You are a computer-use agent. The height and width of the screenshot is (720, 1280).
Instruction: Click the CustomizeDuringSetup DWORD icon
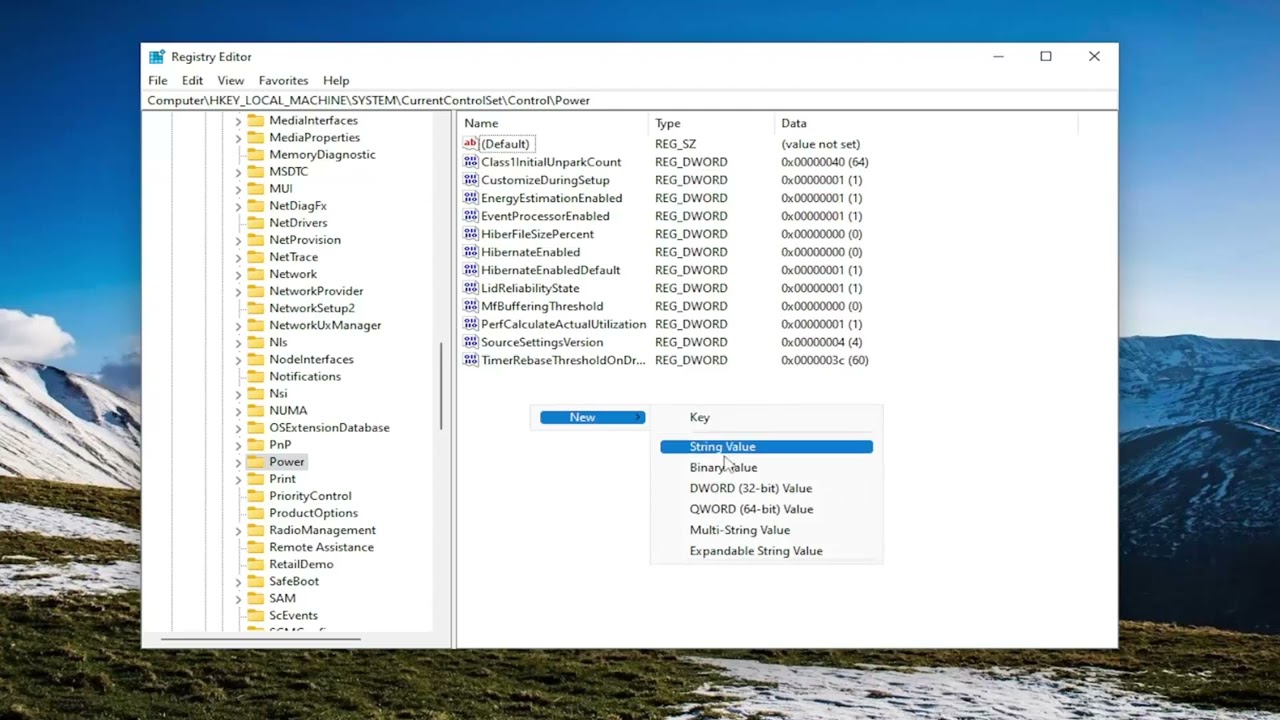(x=471, y=180)
